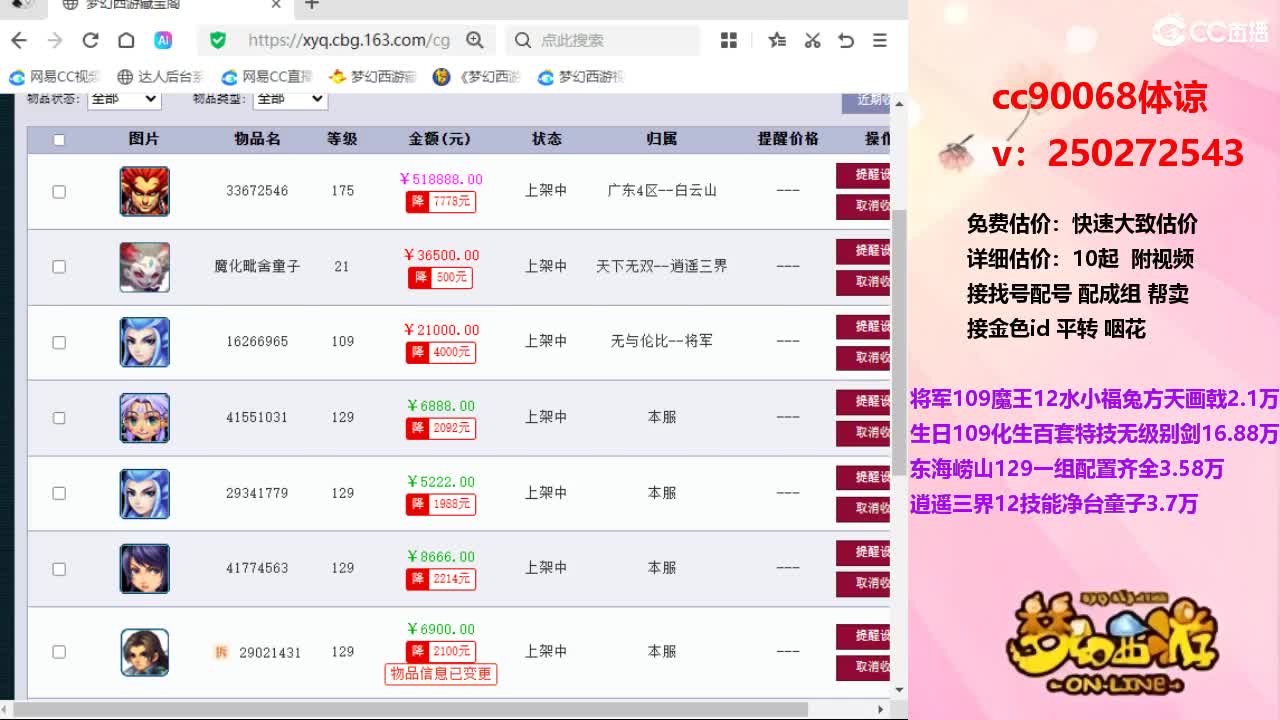
Task: Open a new tab with the plus icon
Action: click(312, 5)
